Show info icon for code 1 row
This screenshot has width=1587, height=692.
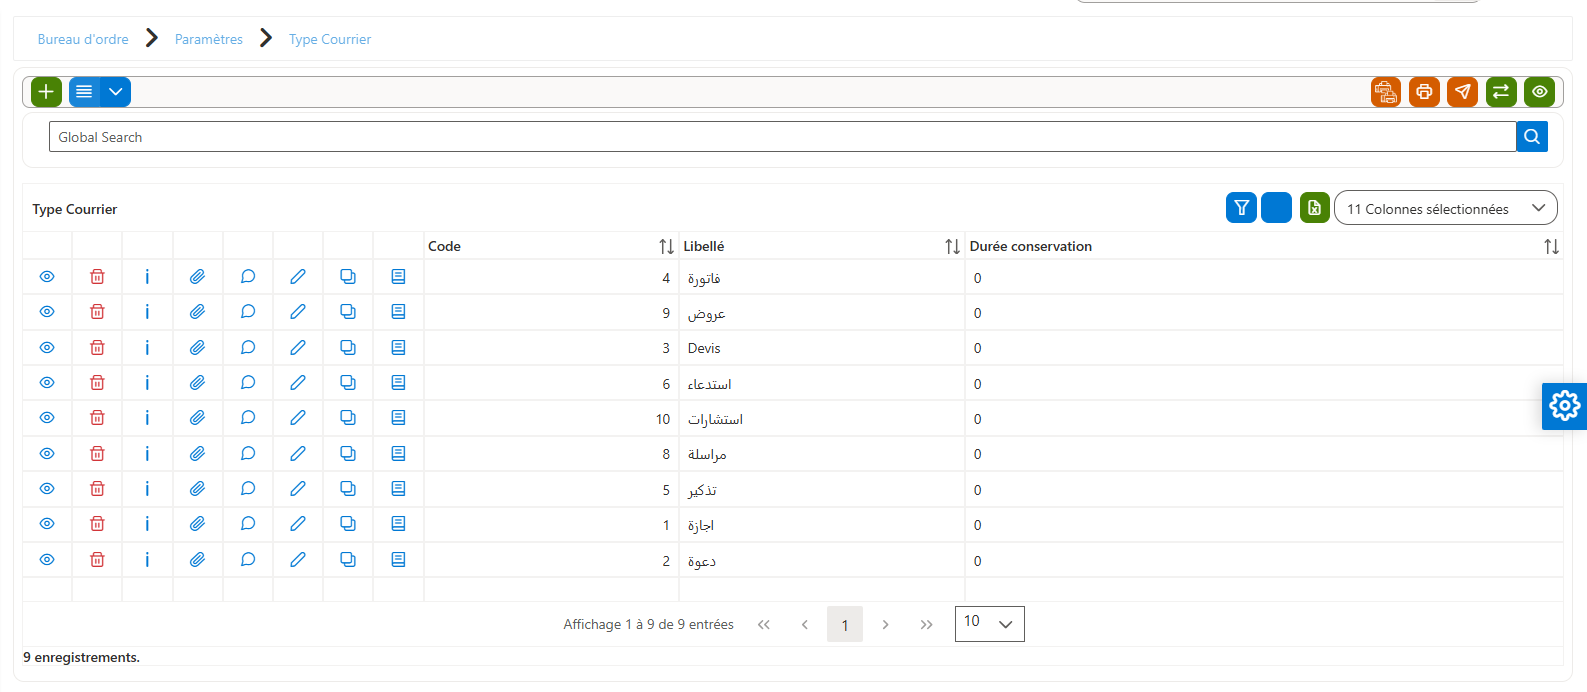pos(147,524)
